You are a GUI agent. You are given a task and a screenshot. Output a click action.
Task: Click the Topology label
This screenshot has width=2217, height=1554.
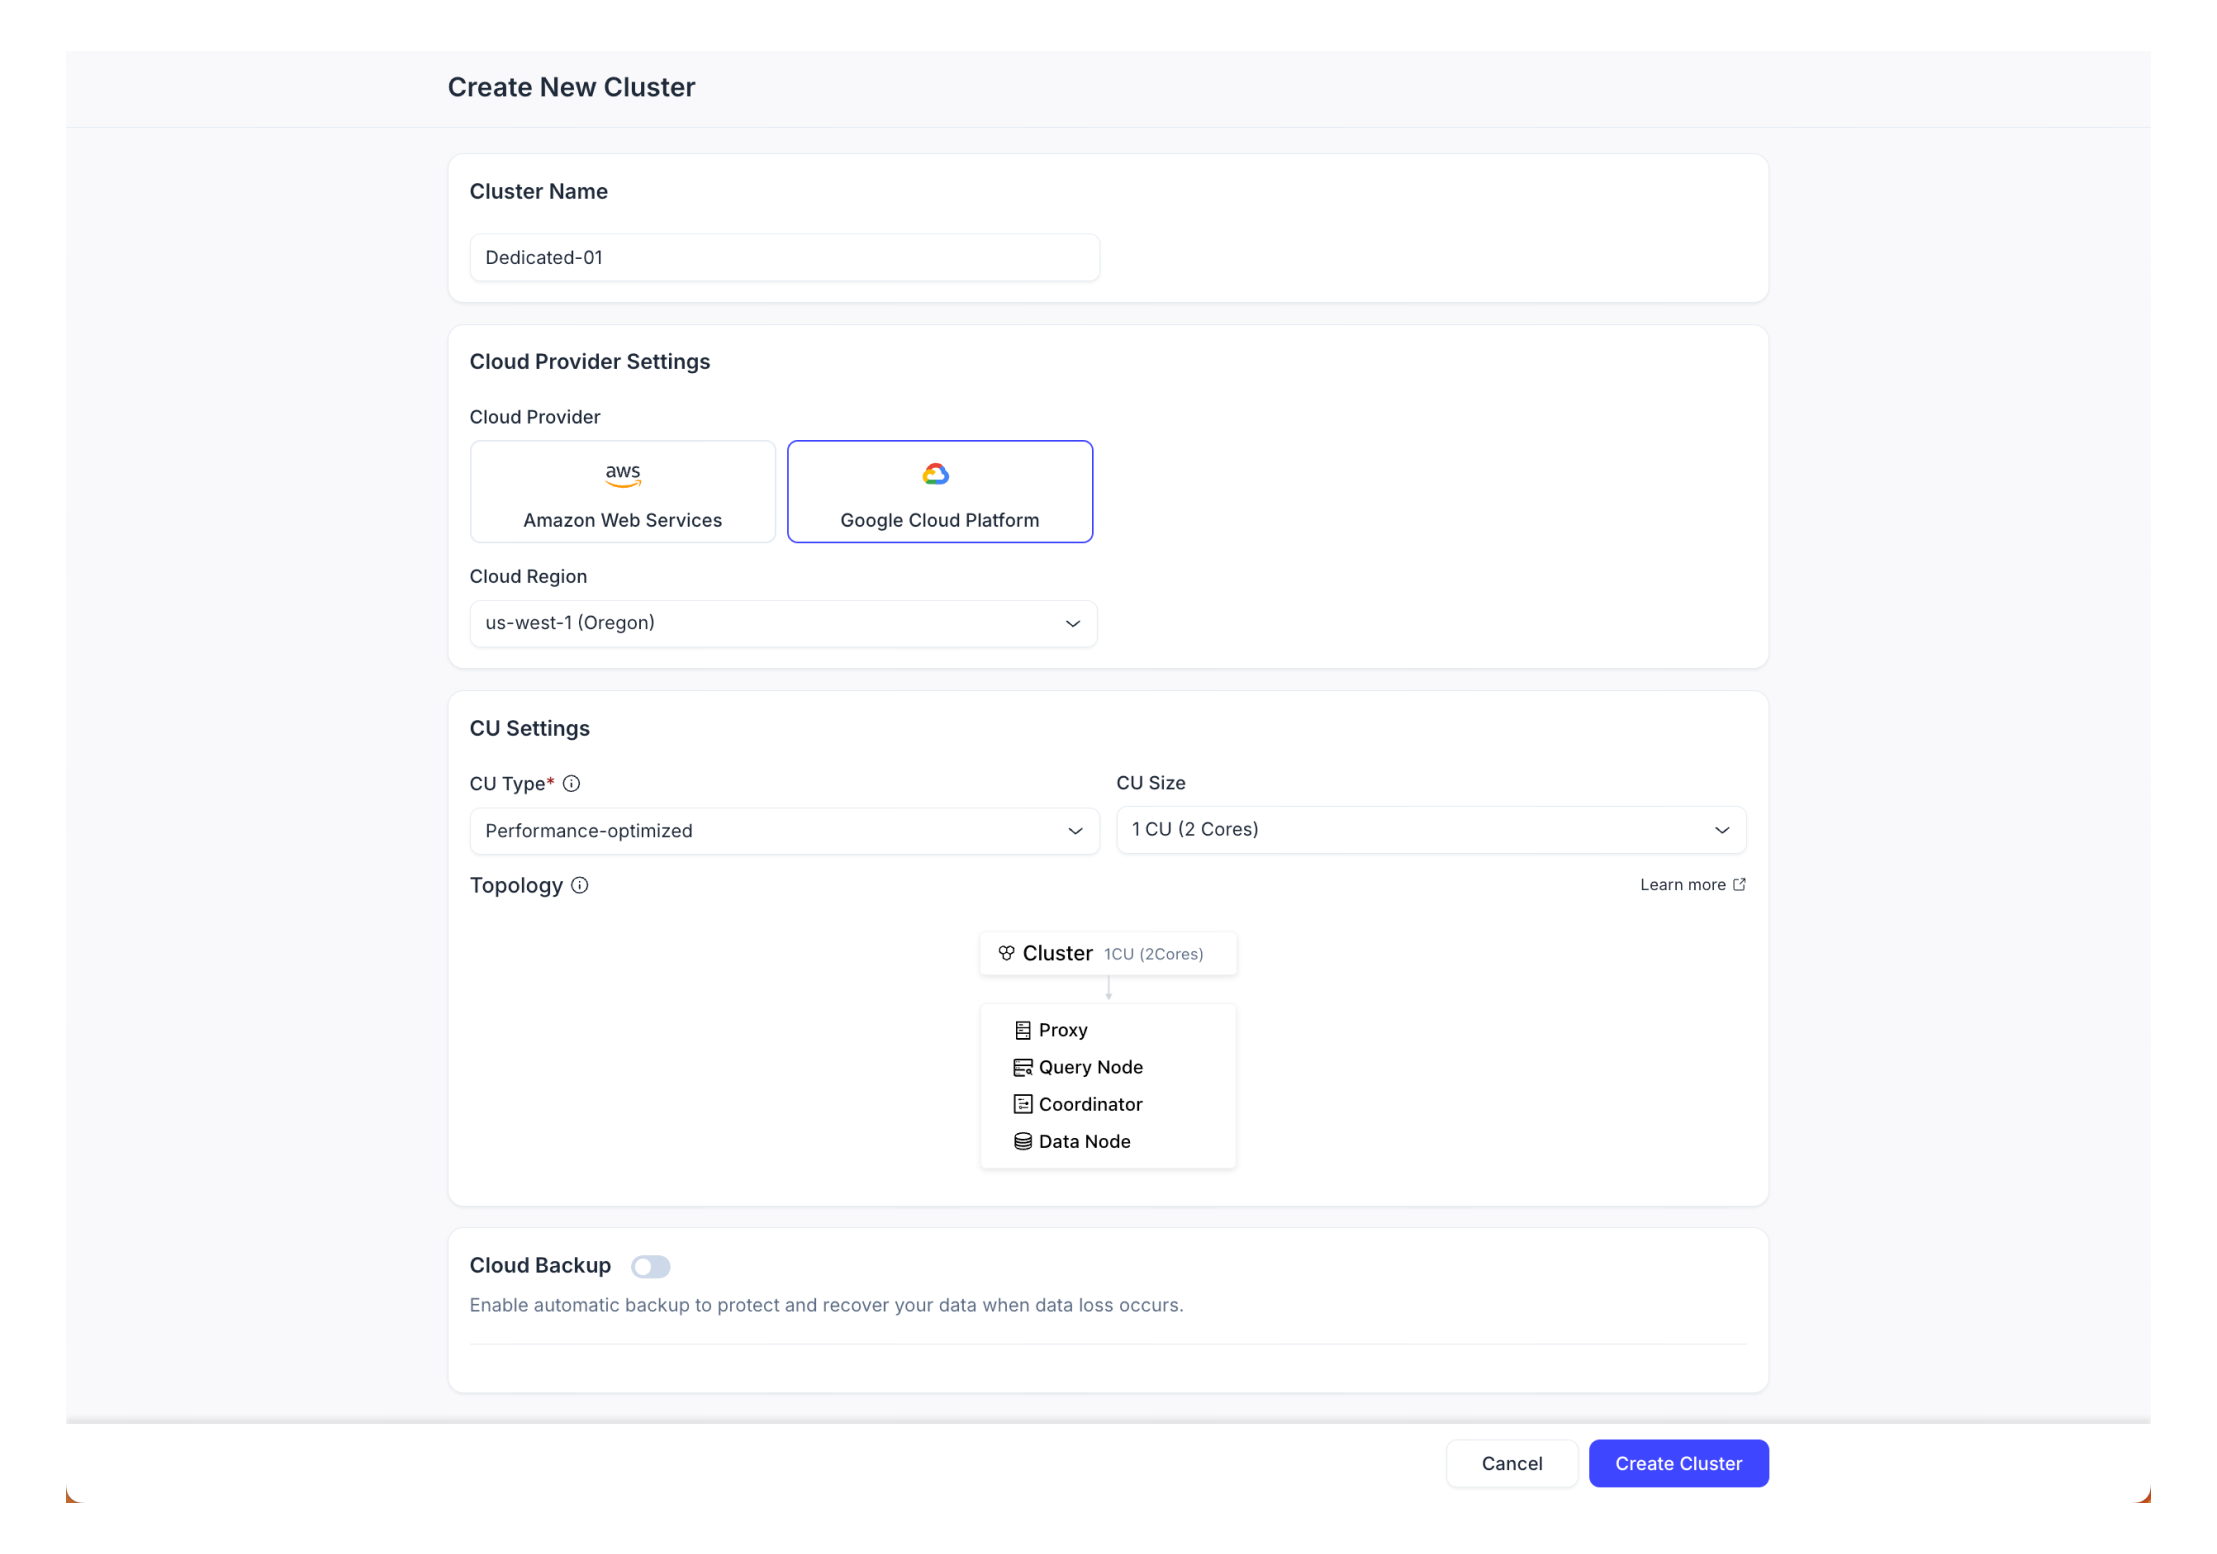click(x=516, y=885)
